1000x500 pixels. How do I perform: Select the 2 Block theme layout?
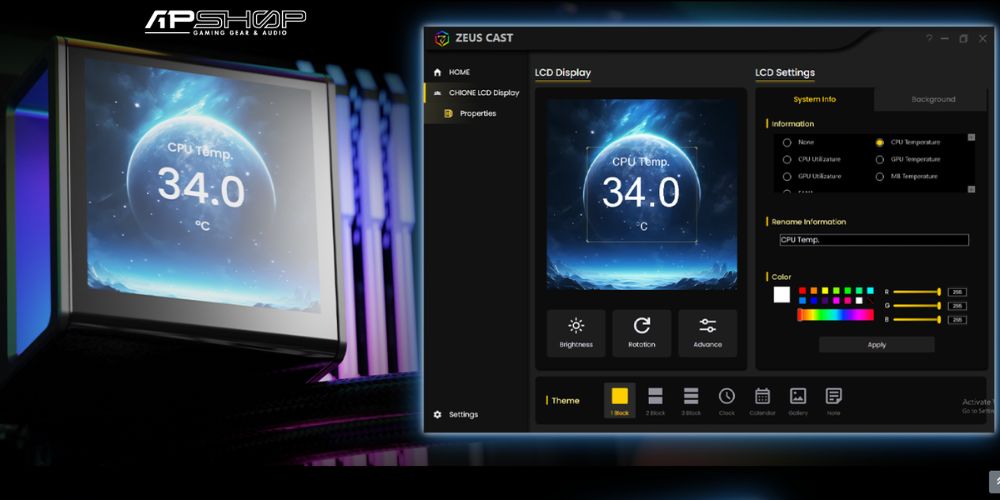coord(655,400)
